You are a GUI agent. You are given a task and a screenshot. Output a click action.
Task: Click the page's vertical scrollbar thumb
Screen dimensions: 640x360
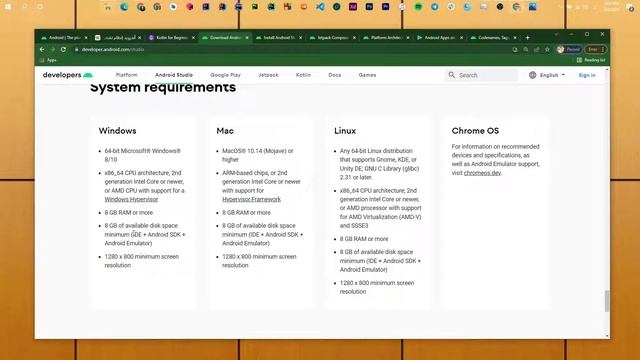click(607, 301)
